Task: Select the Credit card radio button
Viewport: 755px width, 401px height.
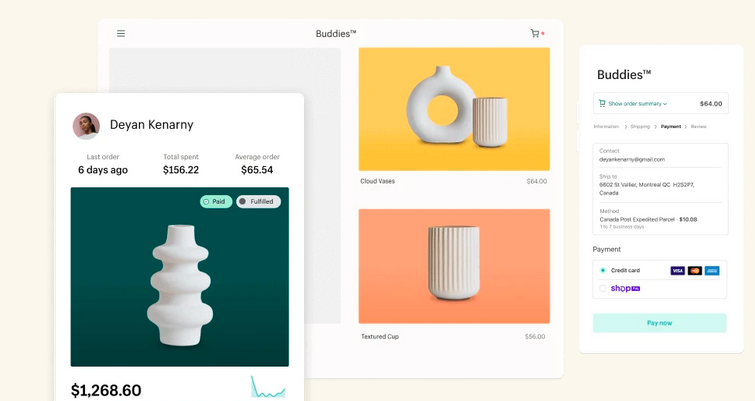Action: click(602, 271)
